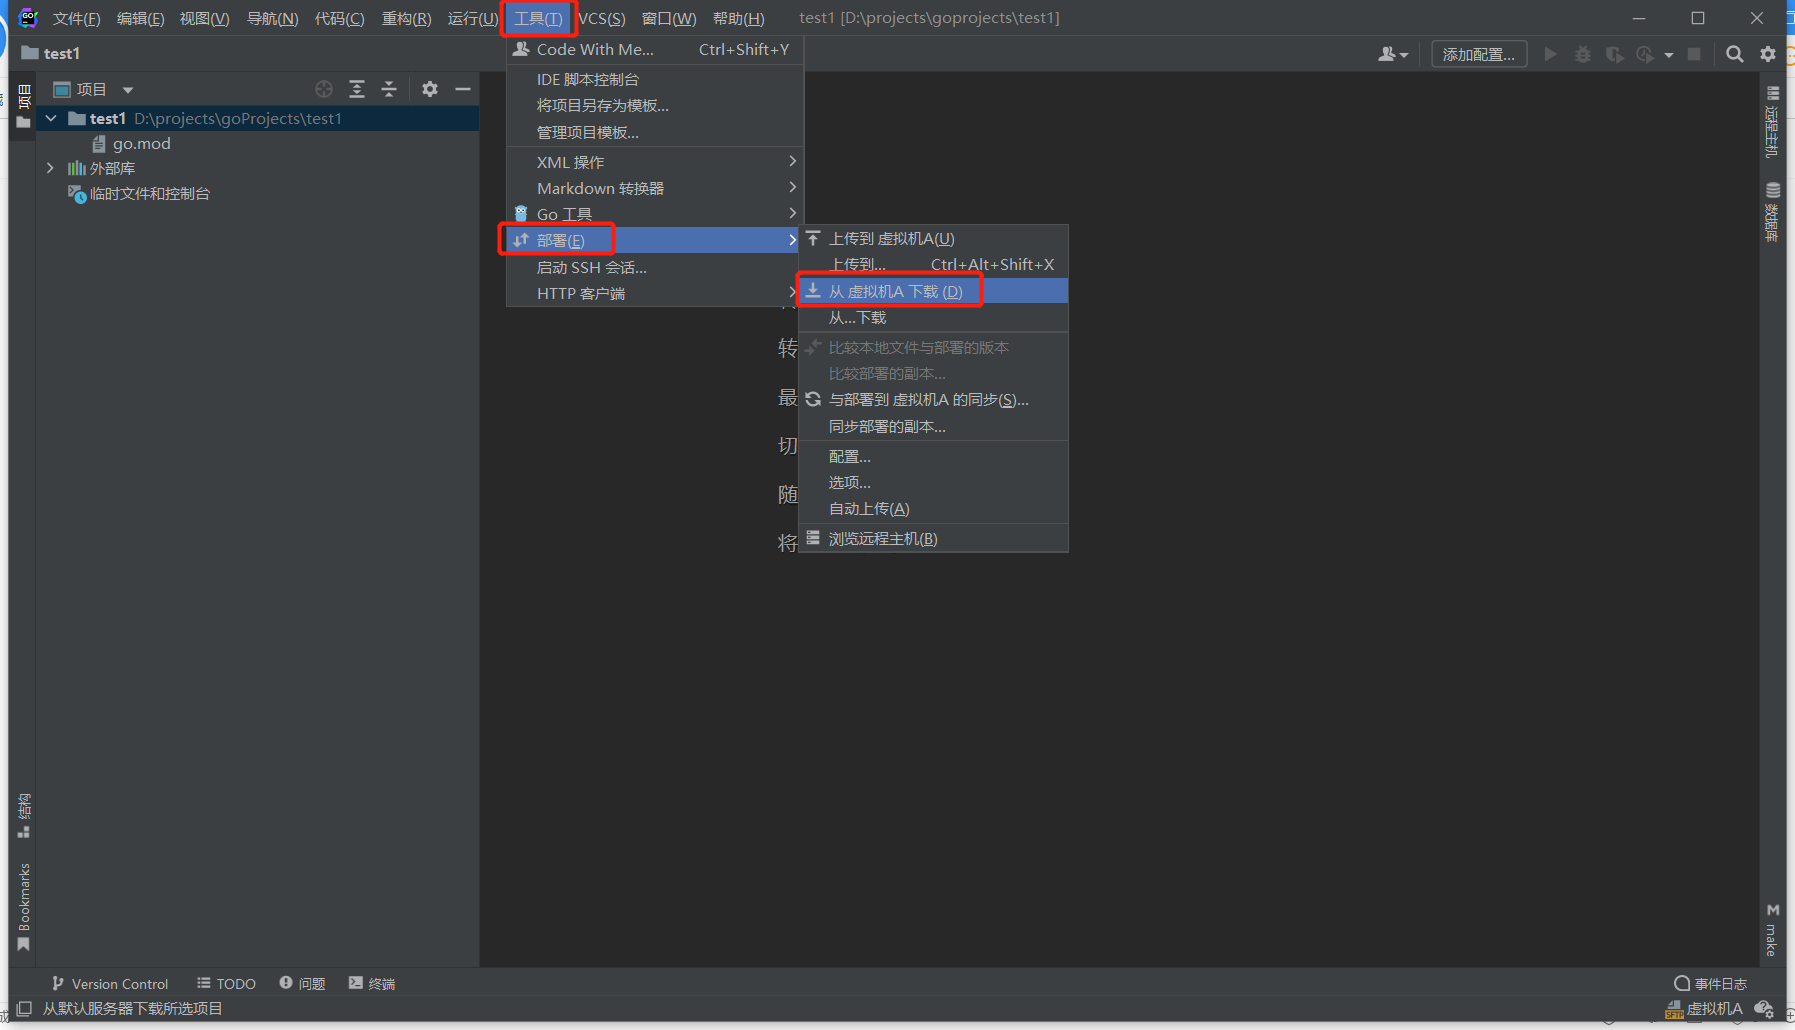Collapse all in Project panel
Viewport: 1795px width, 1030px height.
(x=389, y=89)
